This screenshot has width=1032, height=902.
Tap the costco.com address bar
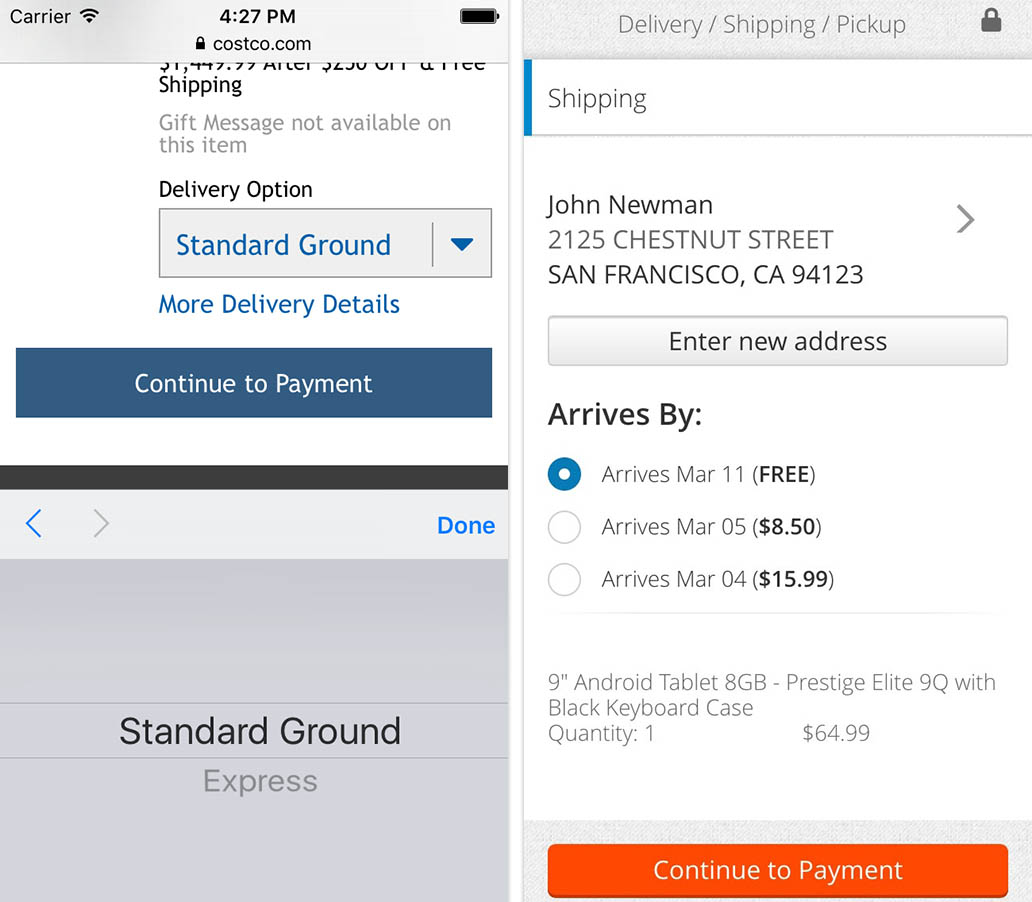click(x=254, y=44)
